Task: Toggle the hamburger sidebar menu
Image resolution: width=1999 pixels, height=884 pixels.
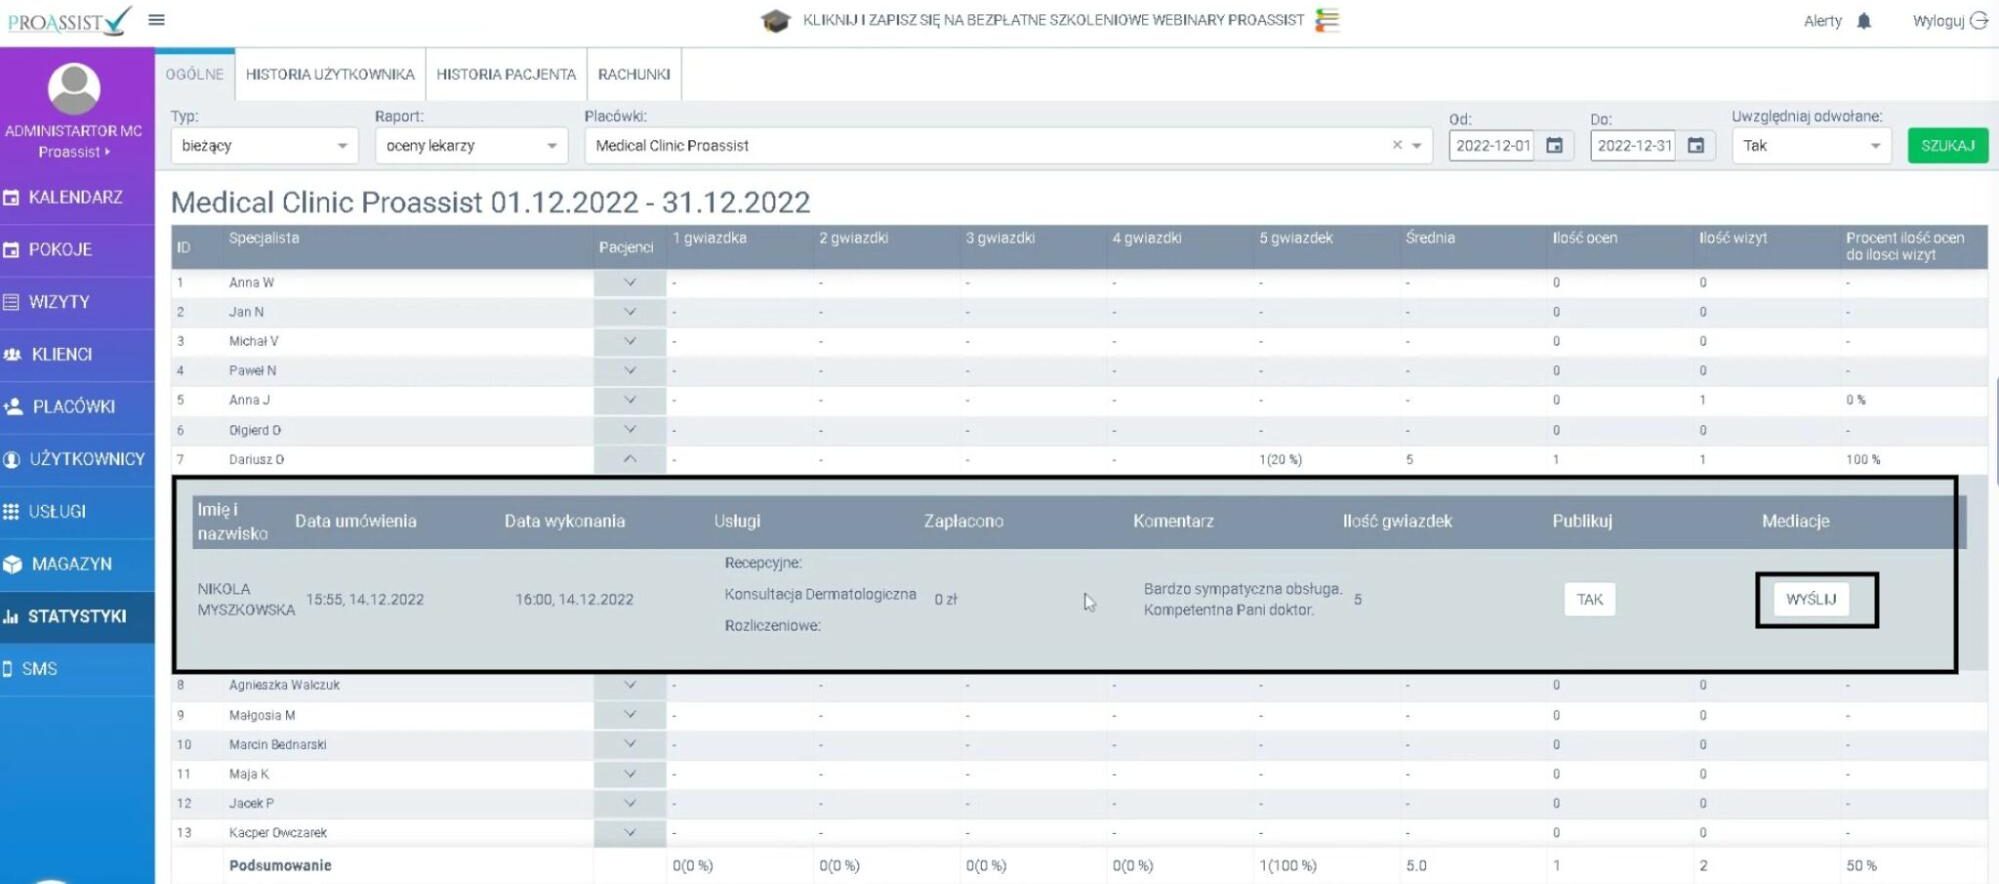Action: pos(157,19)
